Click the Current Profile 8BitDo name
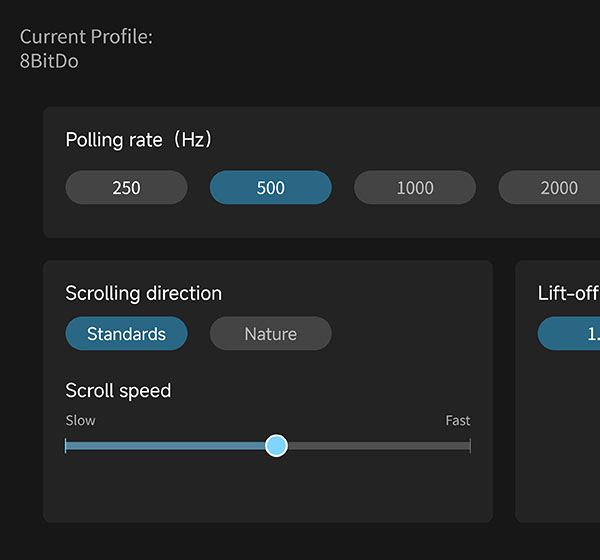The height and width of the screenshot is (560, 600). point(49,61)
